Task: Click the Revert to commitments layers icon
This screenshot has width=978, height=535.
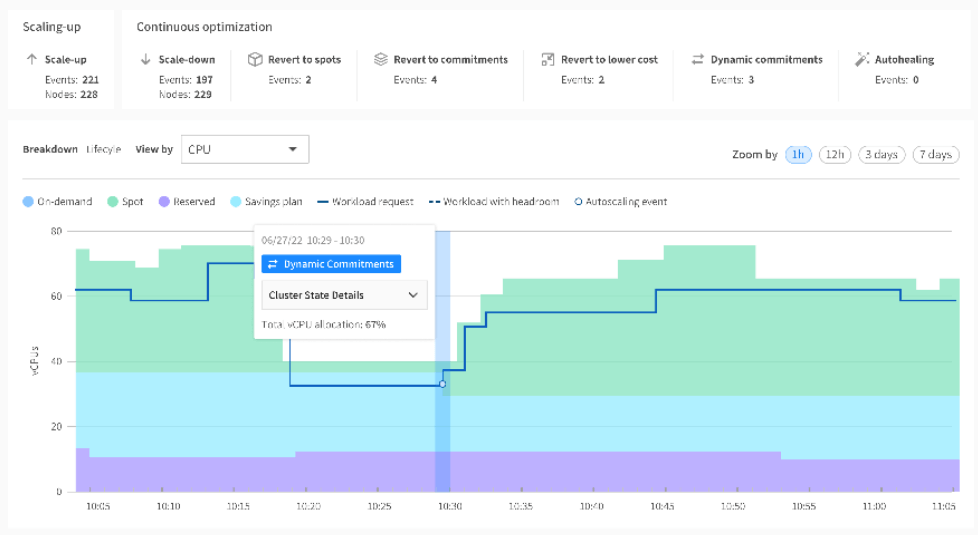Action: click(x=380, y=59)
